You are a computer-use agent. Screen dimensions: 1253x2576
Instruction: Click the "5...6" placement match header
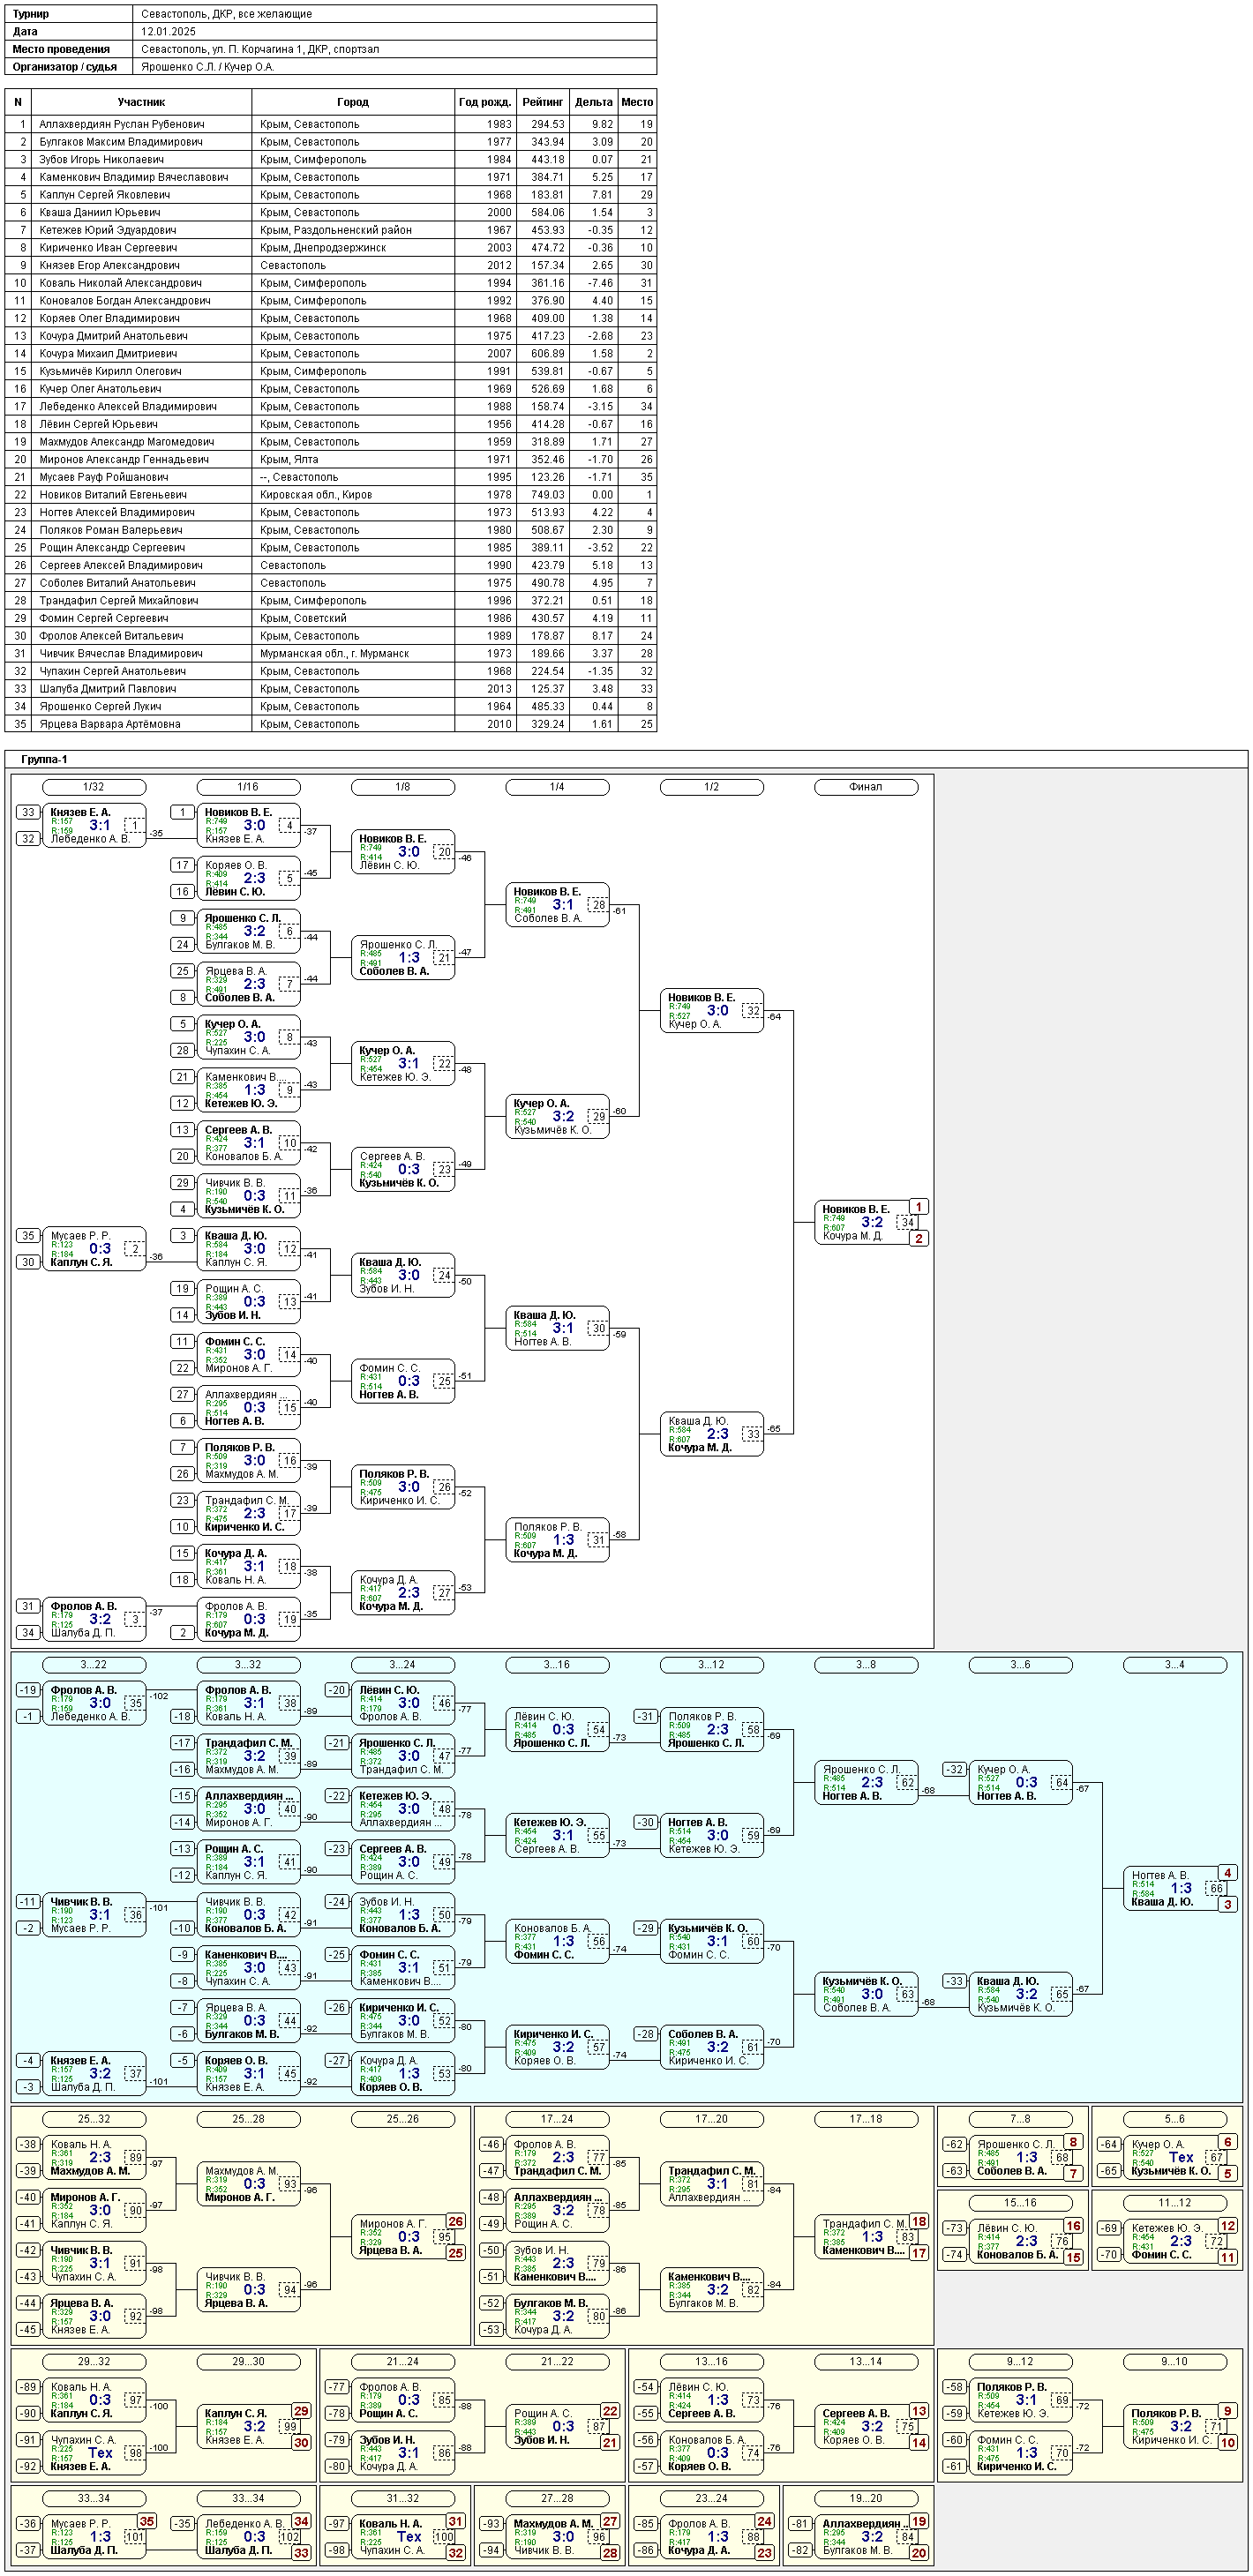1174,2119
